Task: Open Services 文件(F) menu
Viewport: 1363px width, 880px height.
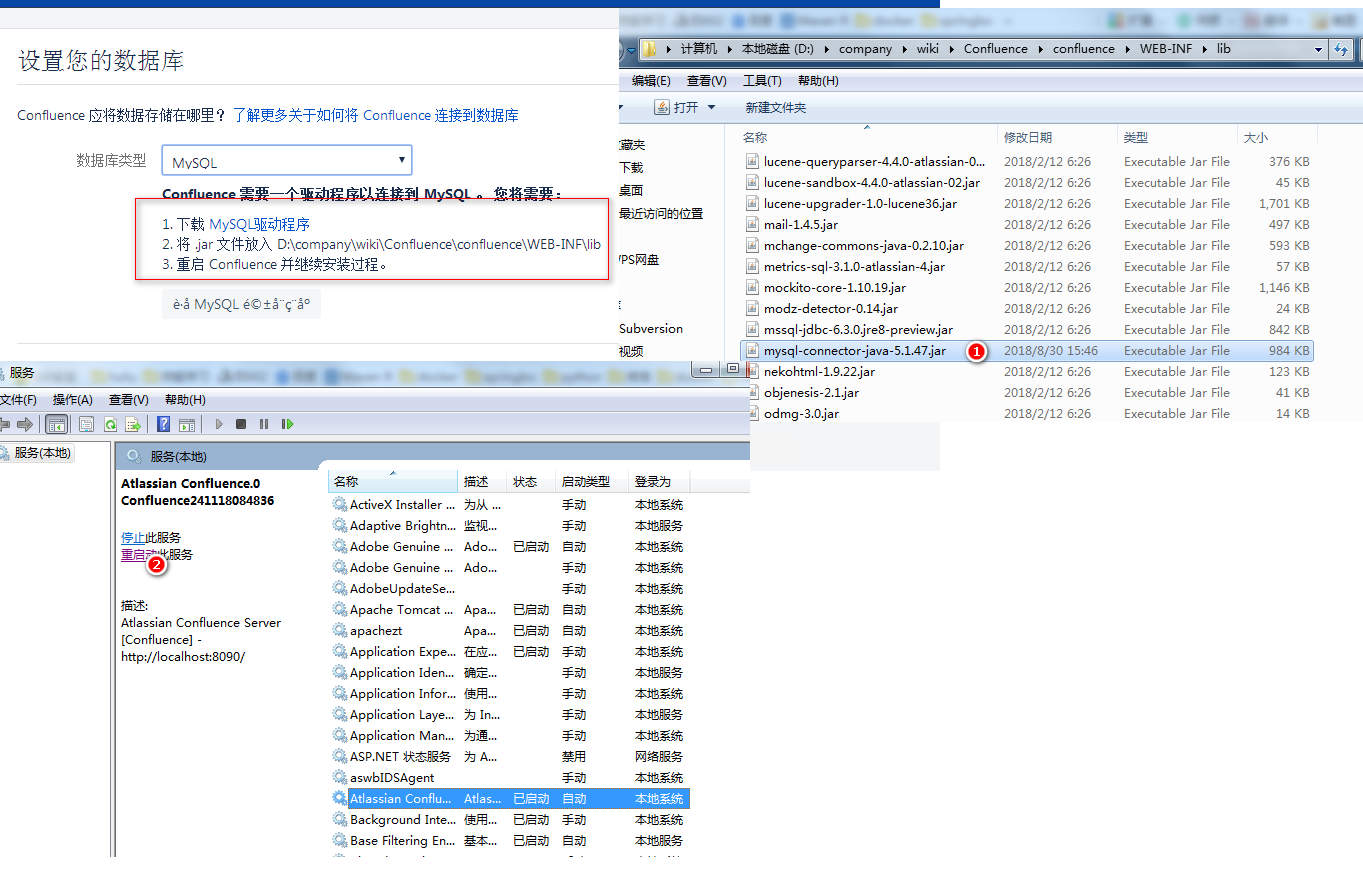Action: [18, 400]
